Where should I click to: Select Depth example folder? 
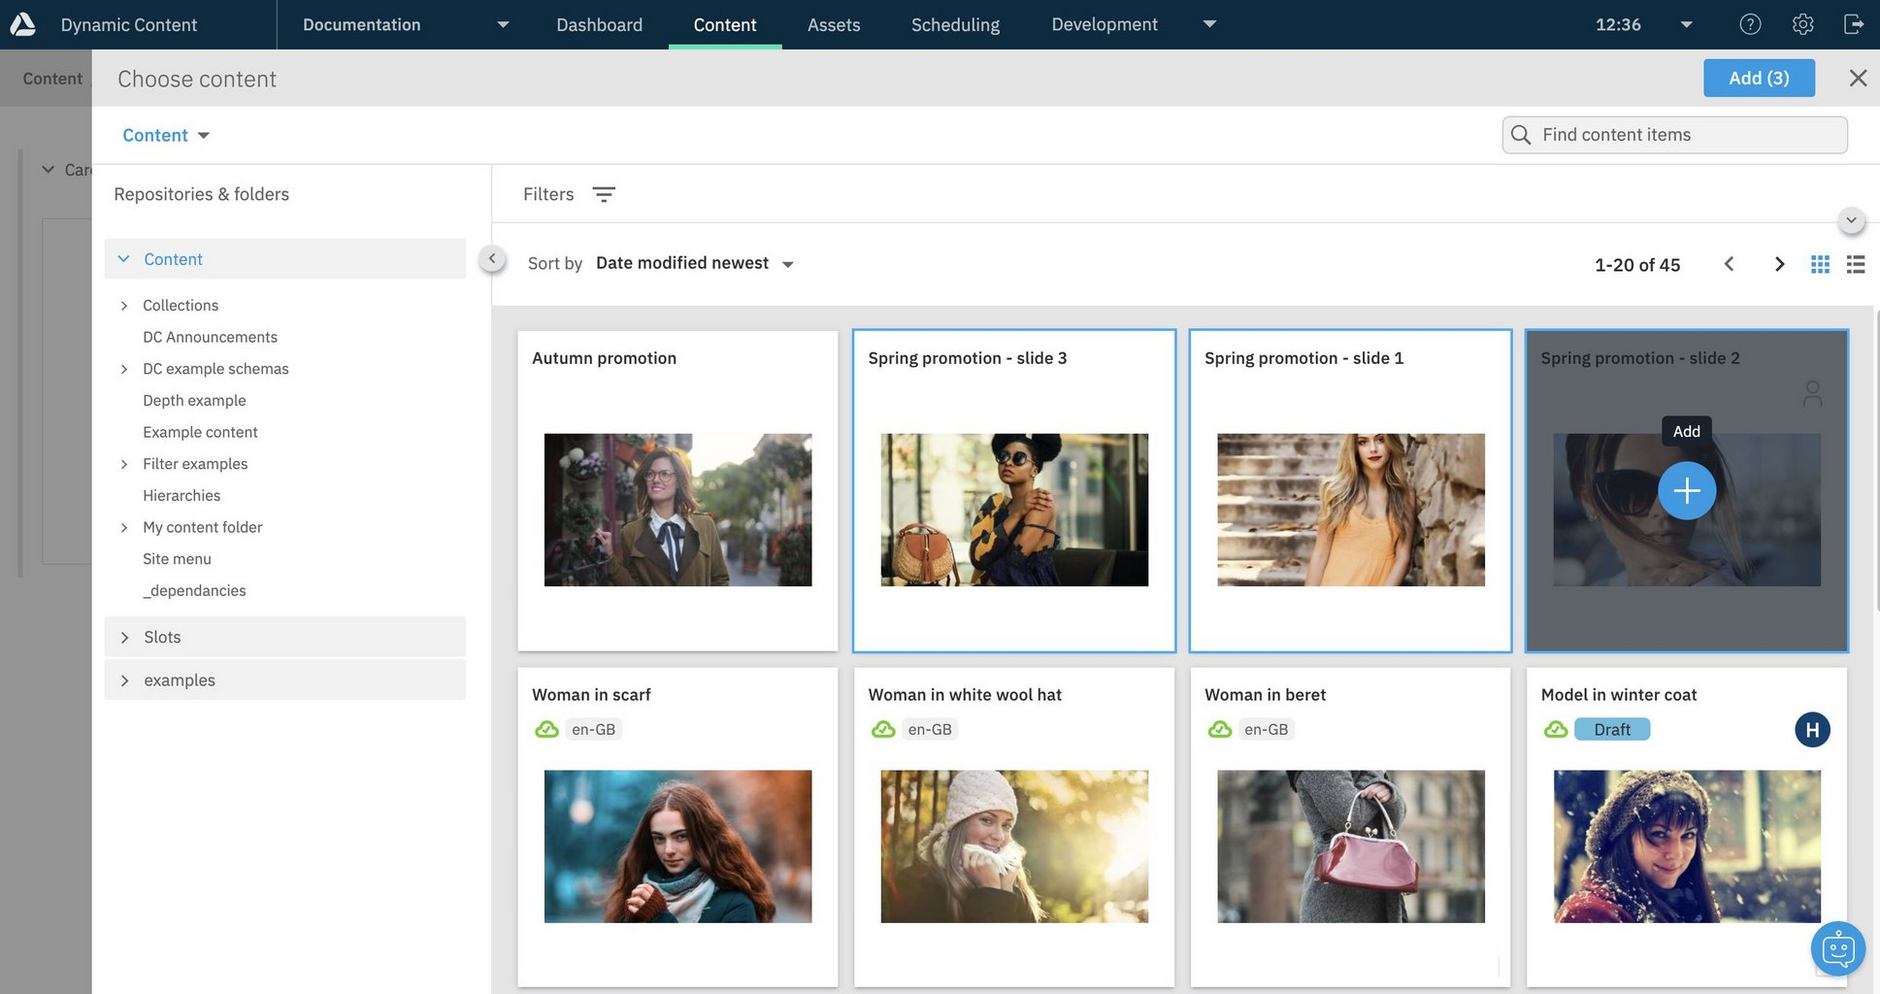coord(194,401)
